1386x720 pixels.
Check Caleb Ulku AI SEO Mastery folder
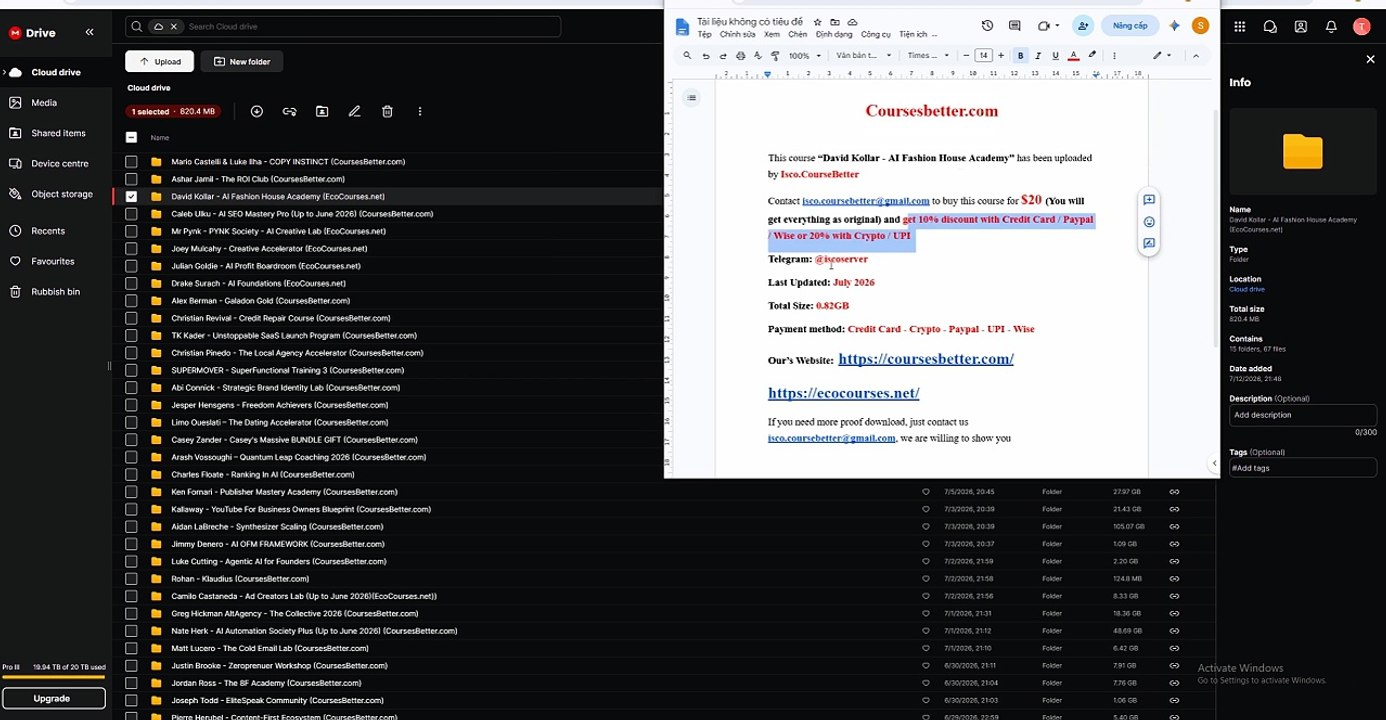coord(131,214)
